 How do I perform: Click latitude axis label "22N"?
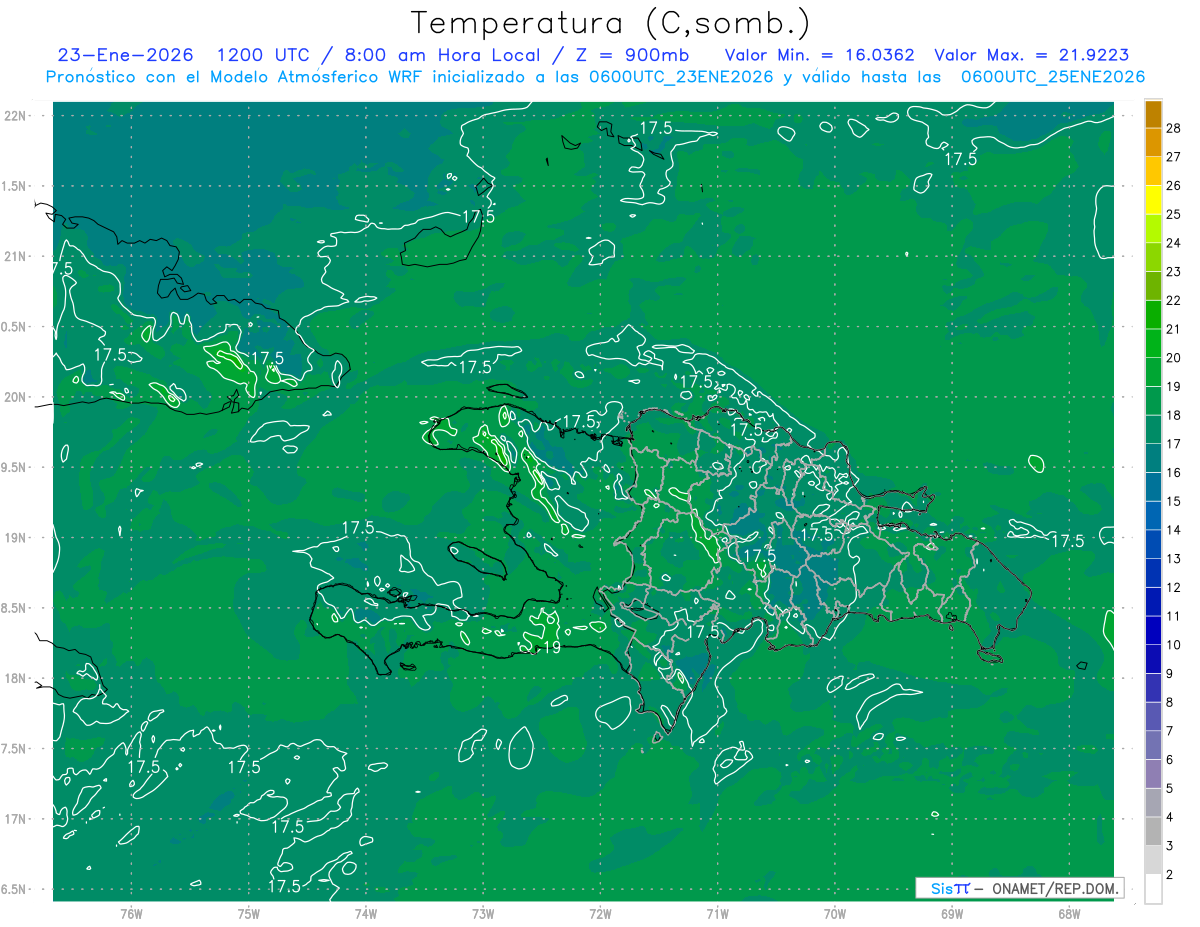(17, 115)
